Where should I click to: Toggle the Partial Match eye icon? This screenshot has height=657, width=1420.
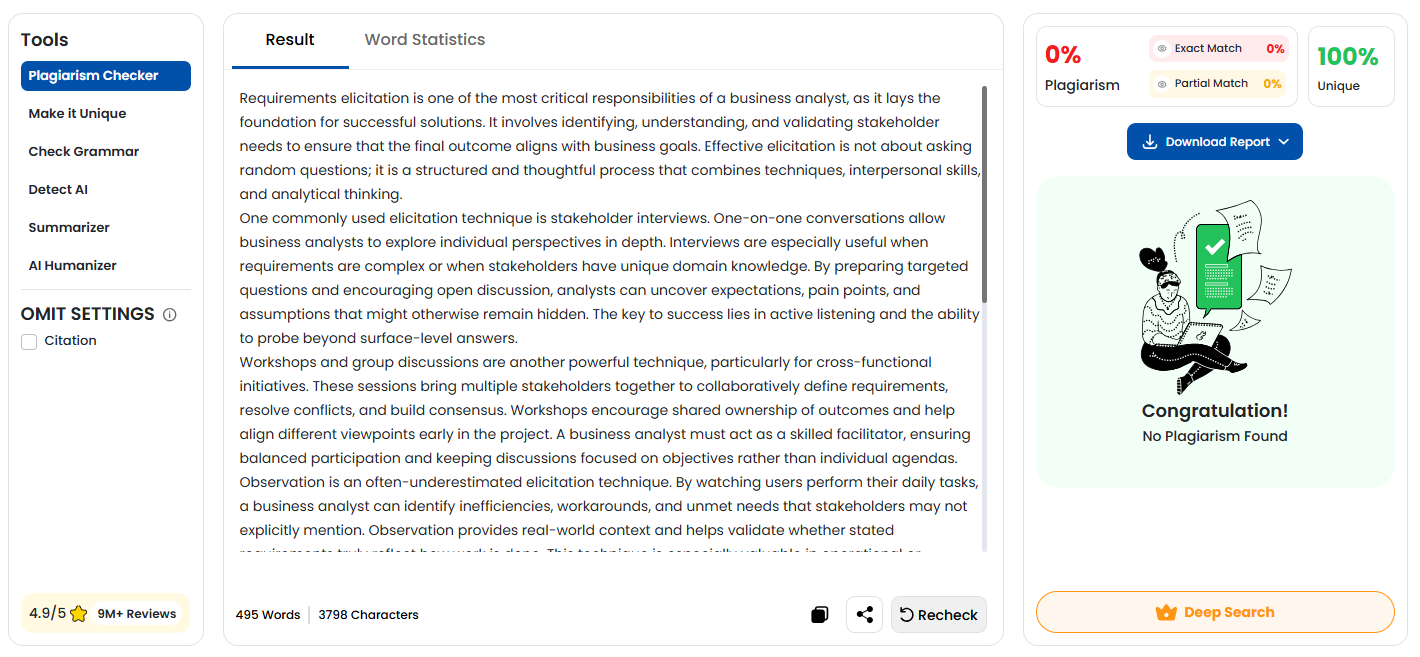point(1162,84)
